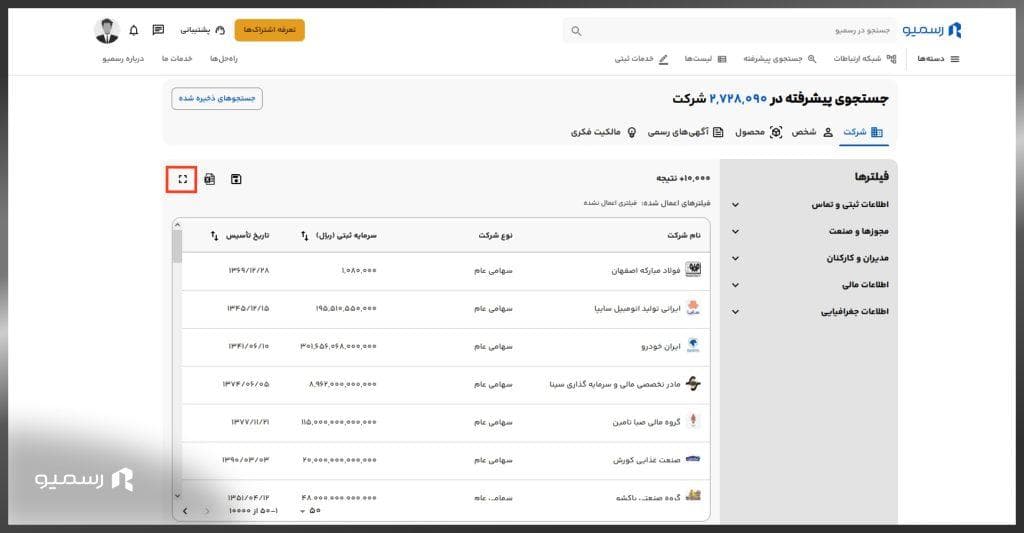
Task: Open the notifications bell
Action: tap(134, 30)
